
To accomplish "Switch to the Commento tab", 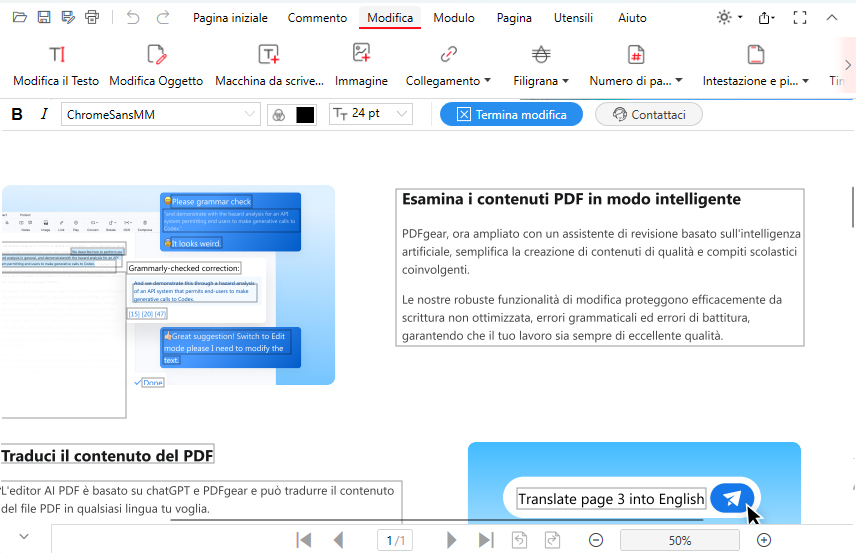I will point(317,18).
